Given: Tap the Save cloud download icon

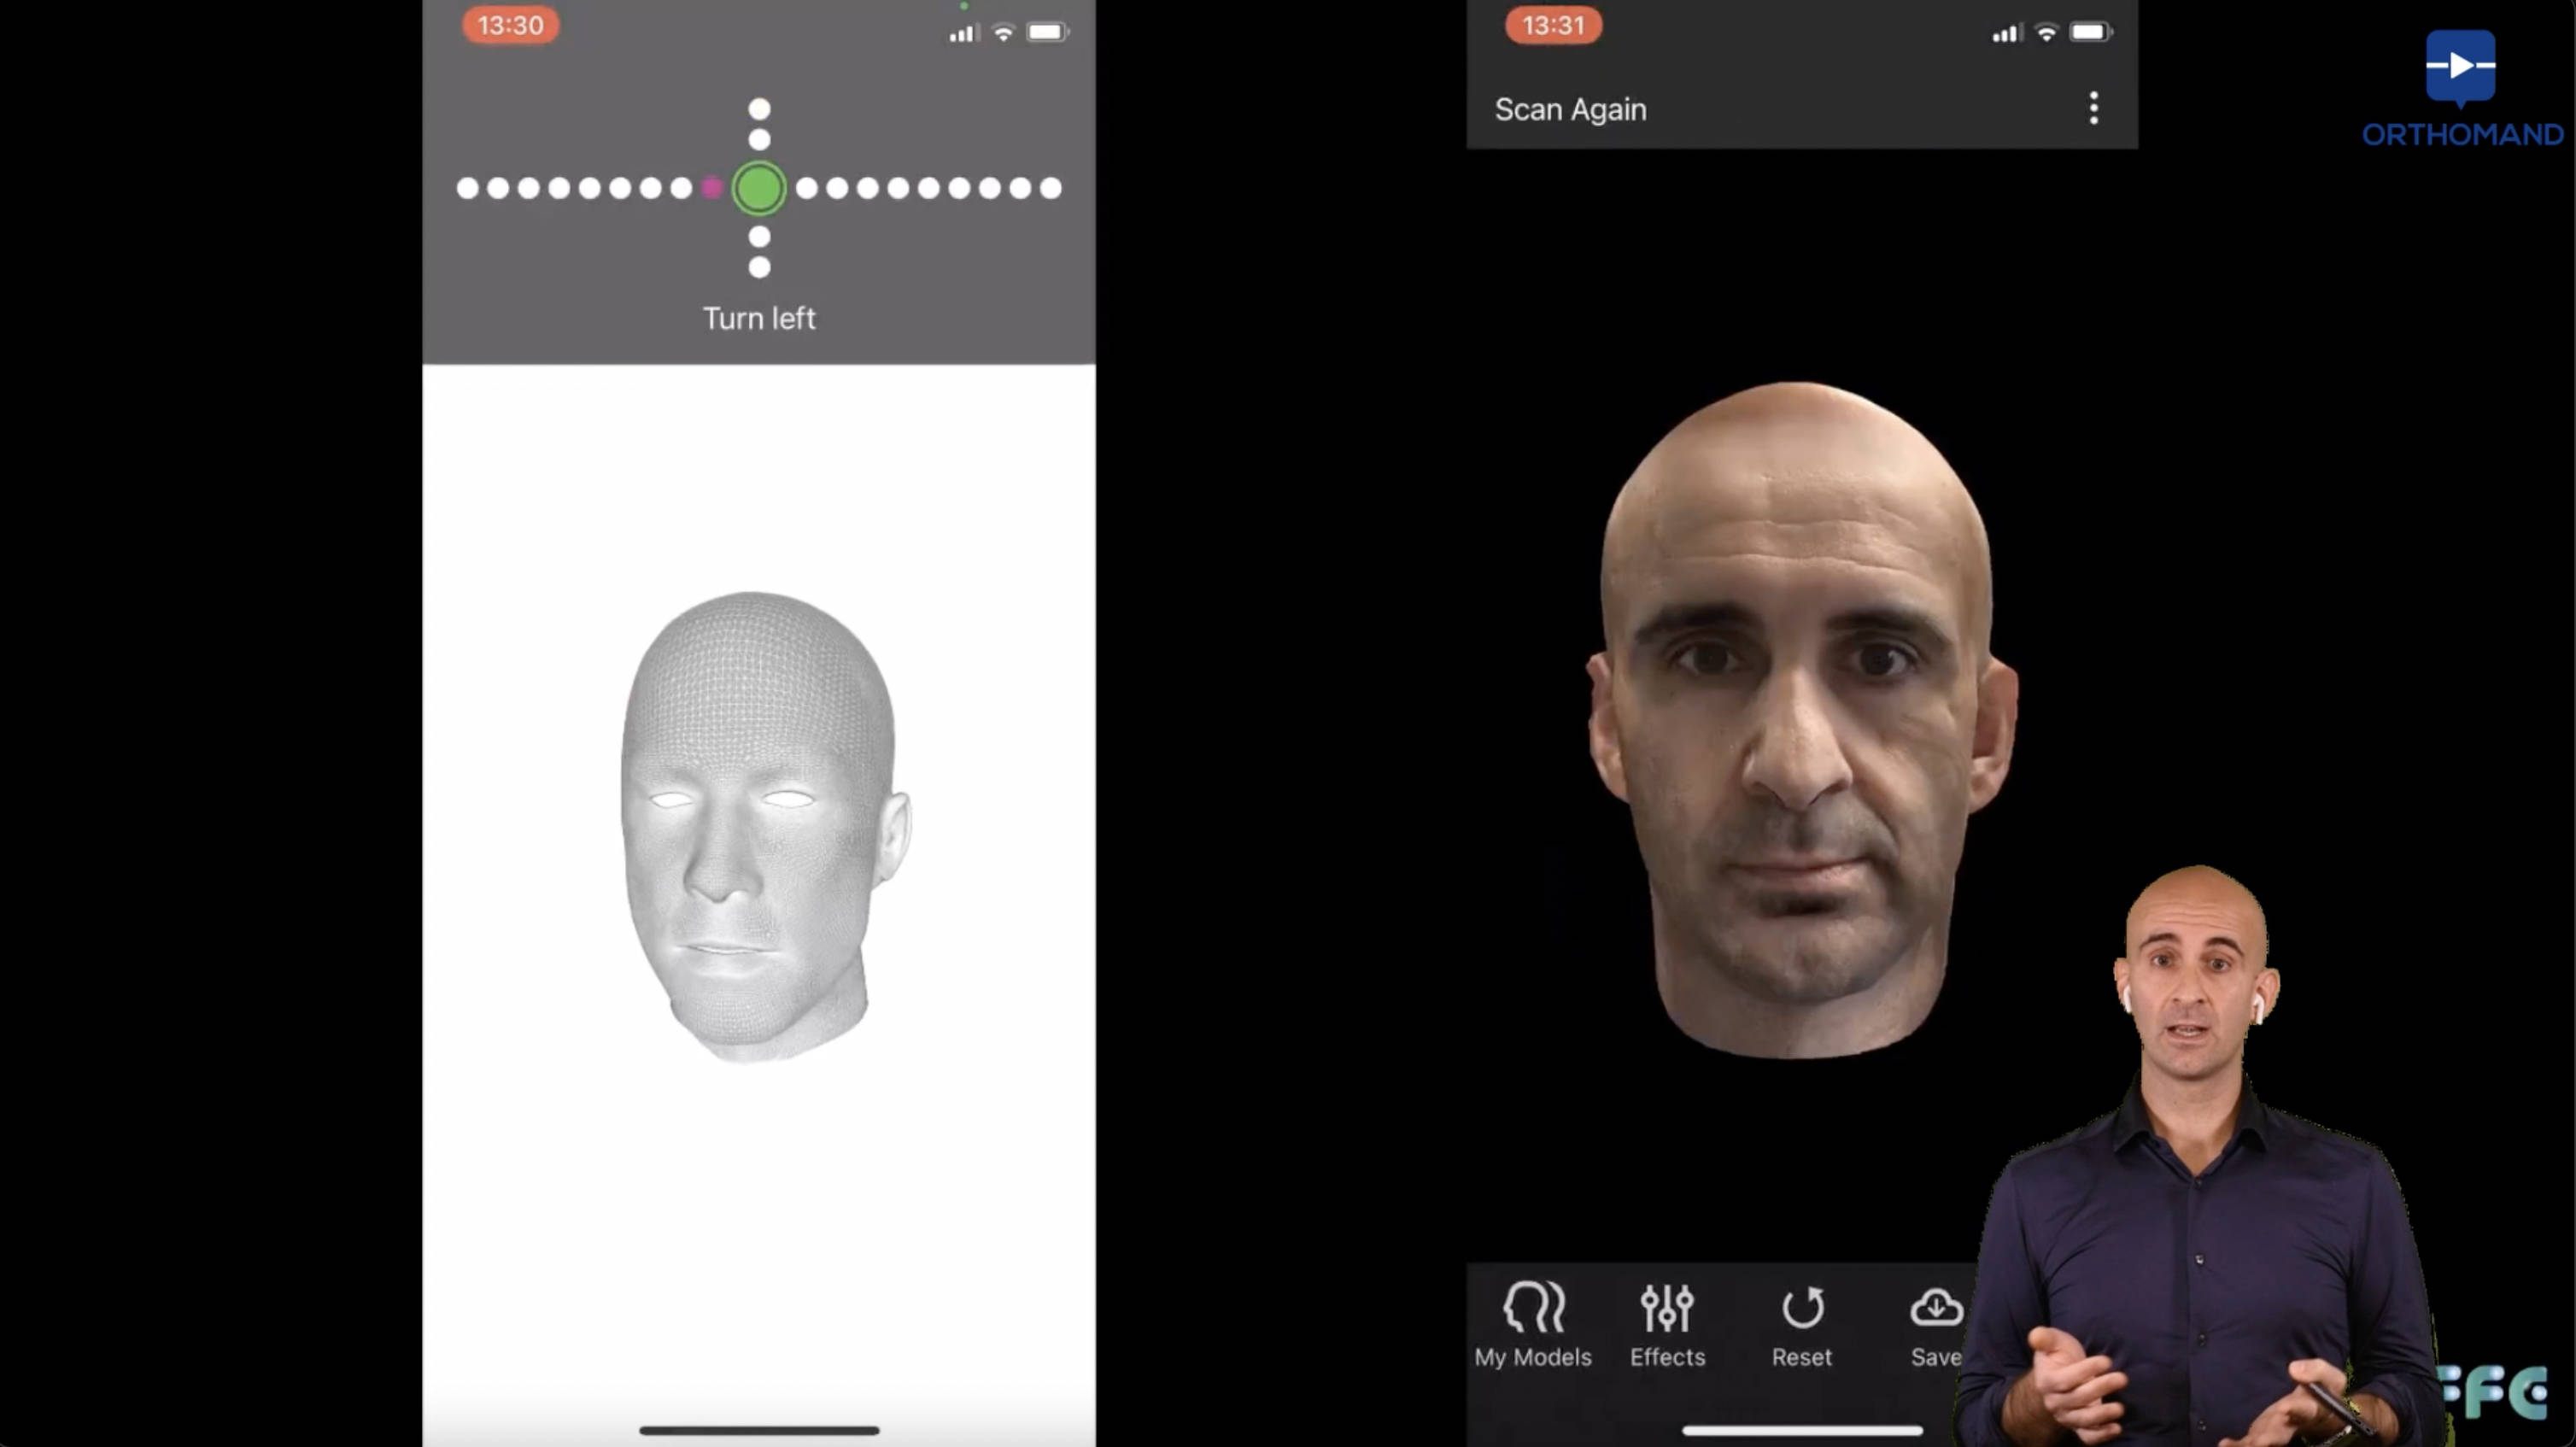Looking at the screenshot, I should point(1936,1307).
